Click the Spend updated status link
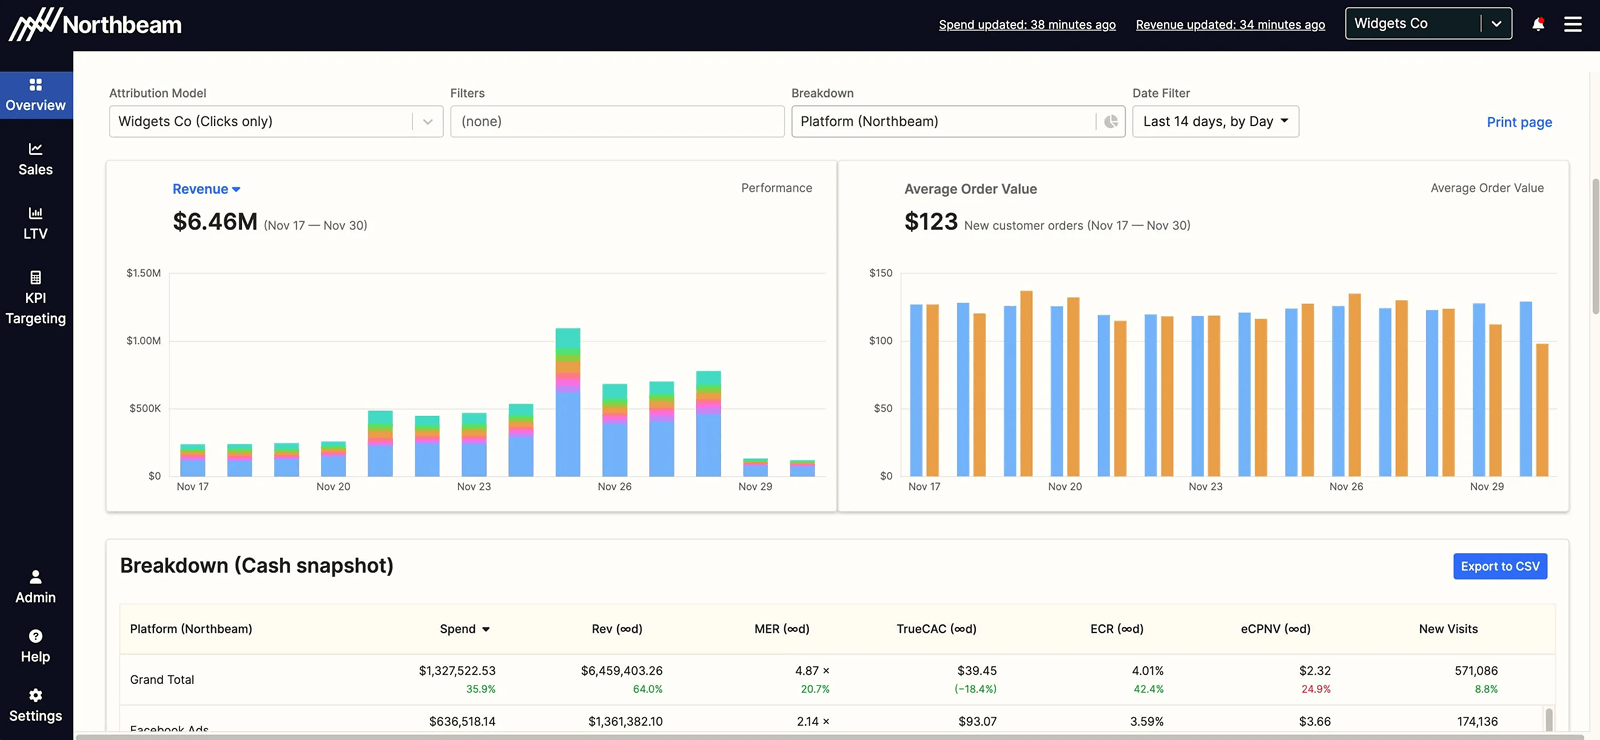This screenshot has width=1600, height=740. coord(1027,25)
